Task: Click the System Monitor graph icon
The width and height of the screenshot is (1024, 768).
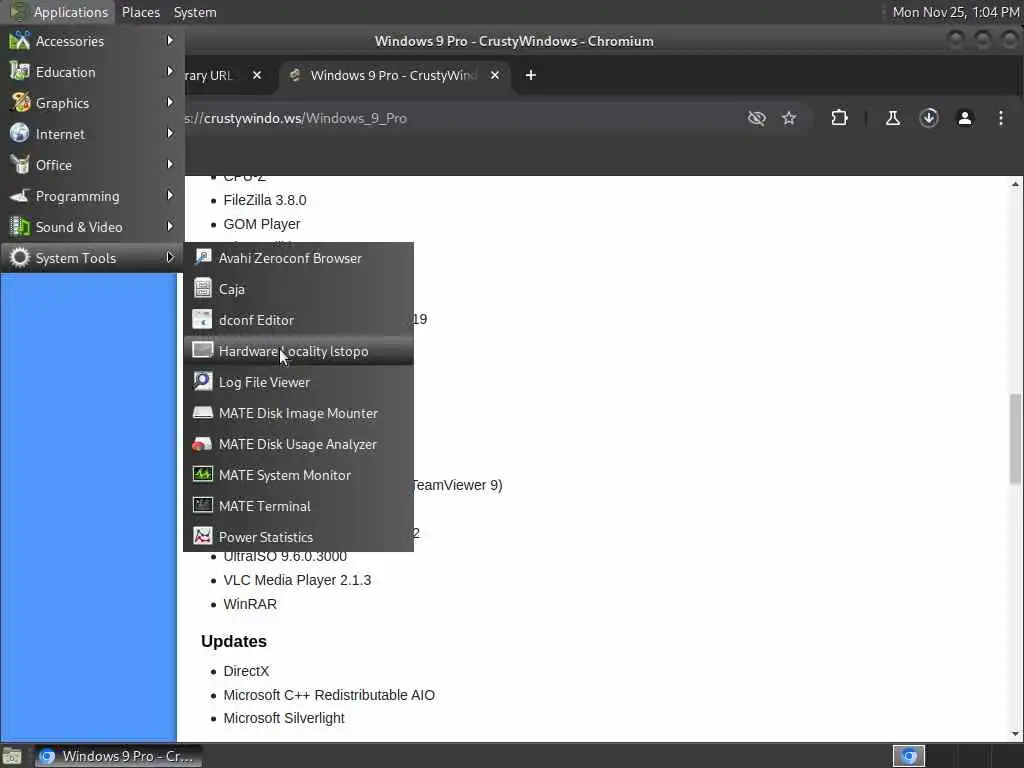Action: 202,474
